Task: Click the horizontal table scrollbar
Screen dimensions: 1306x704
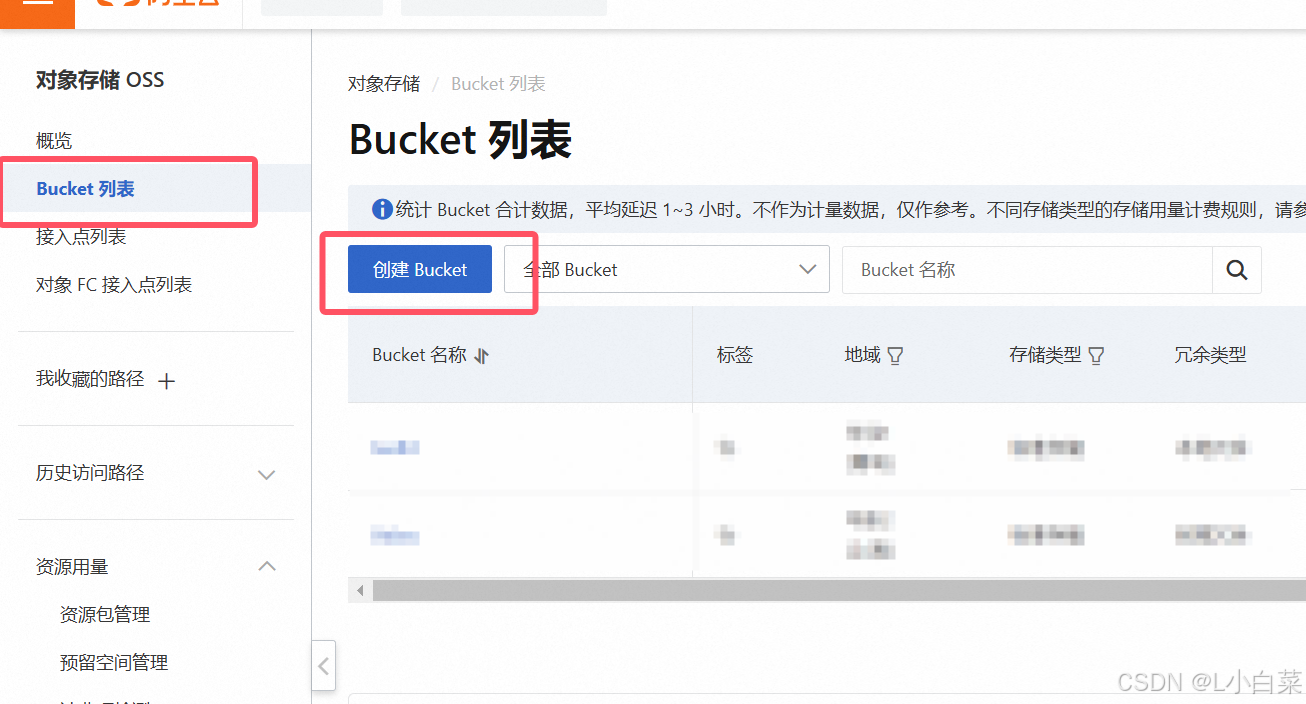Action: pos(839,591)
